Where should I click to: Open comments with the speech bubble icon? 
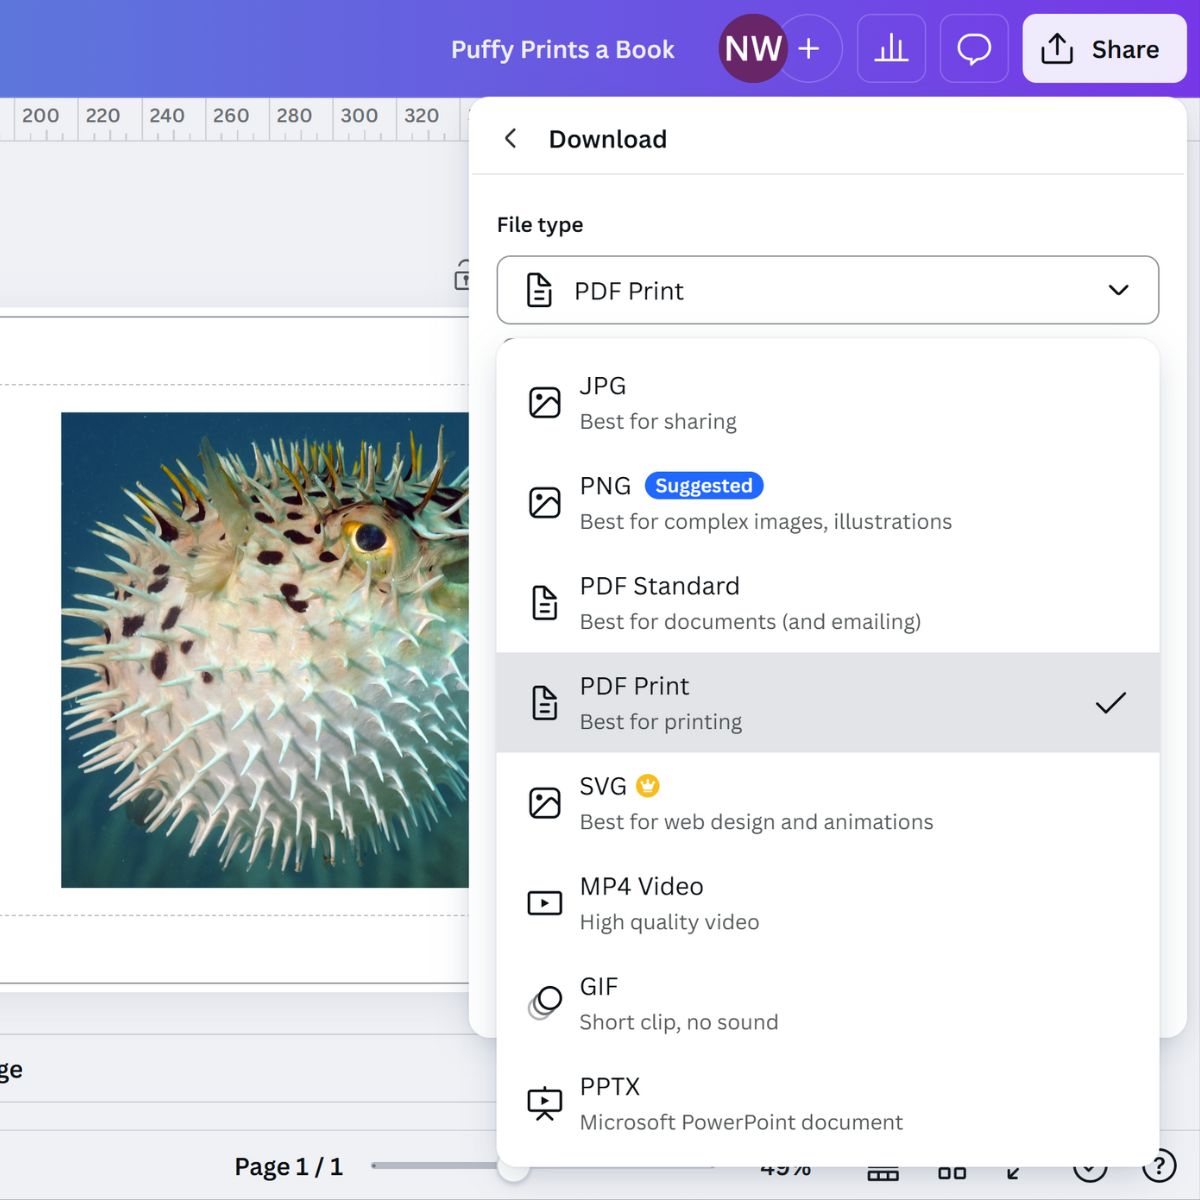point(973,48)
